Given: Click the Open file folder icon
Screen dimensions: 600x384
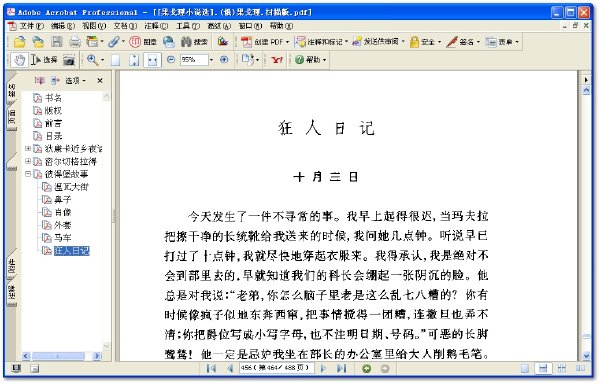Looking at the screenshot, I should 20,42.
